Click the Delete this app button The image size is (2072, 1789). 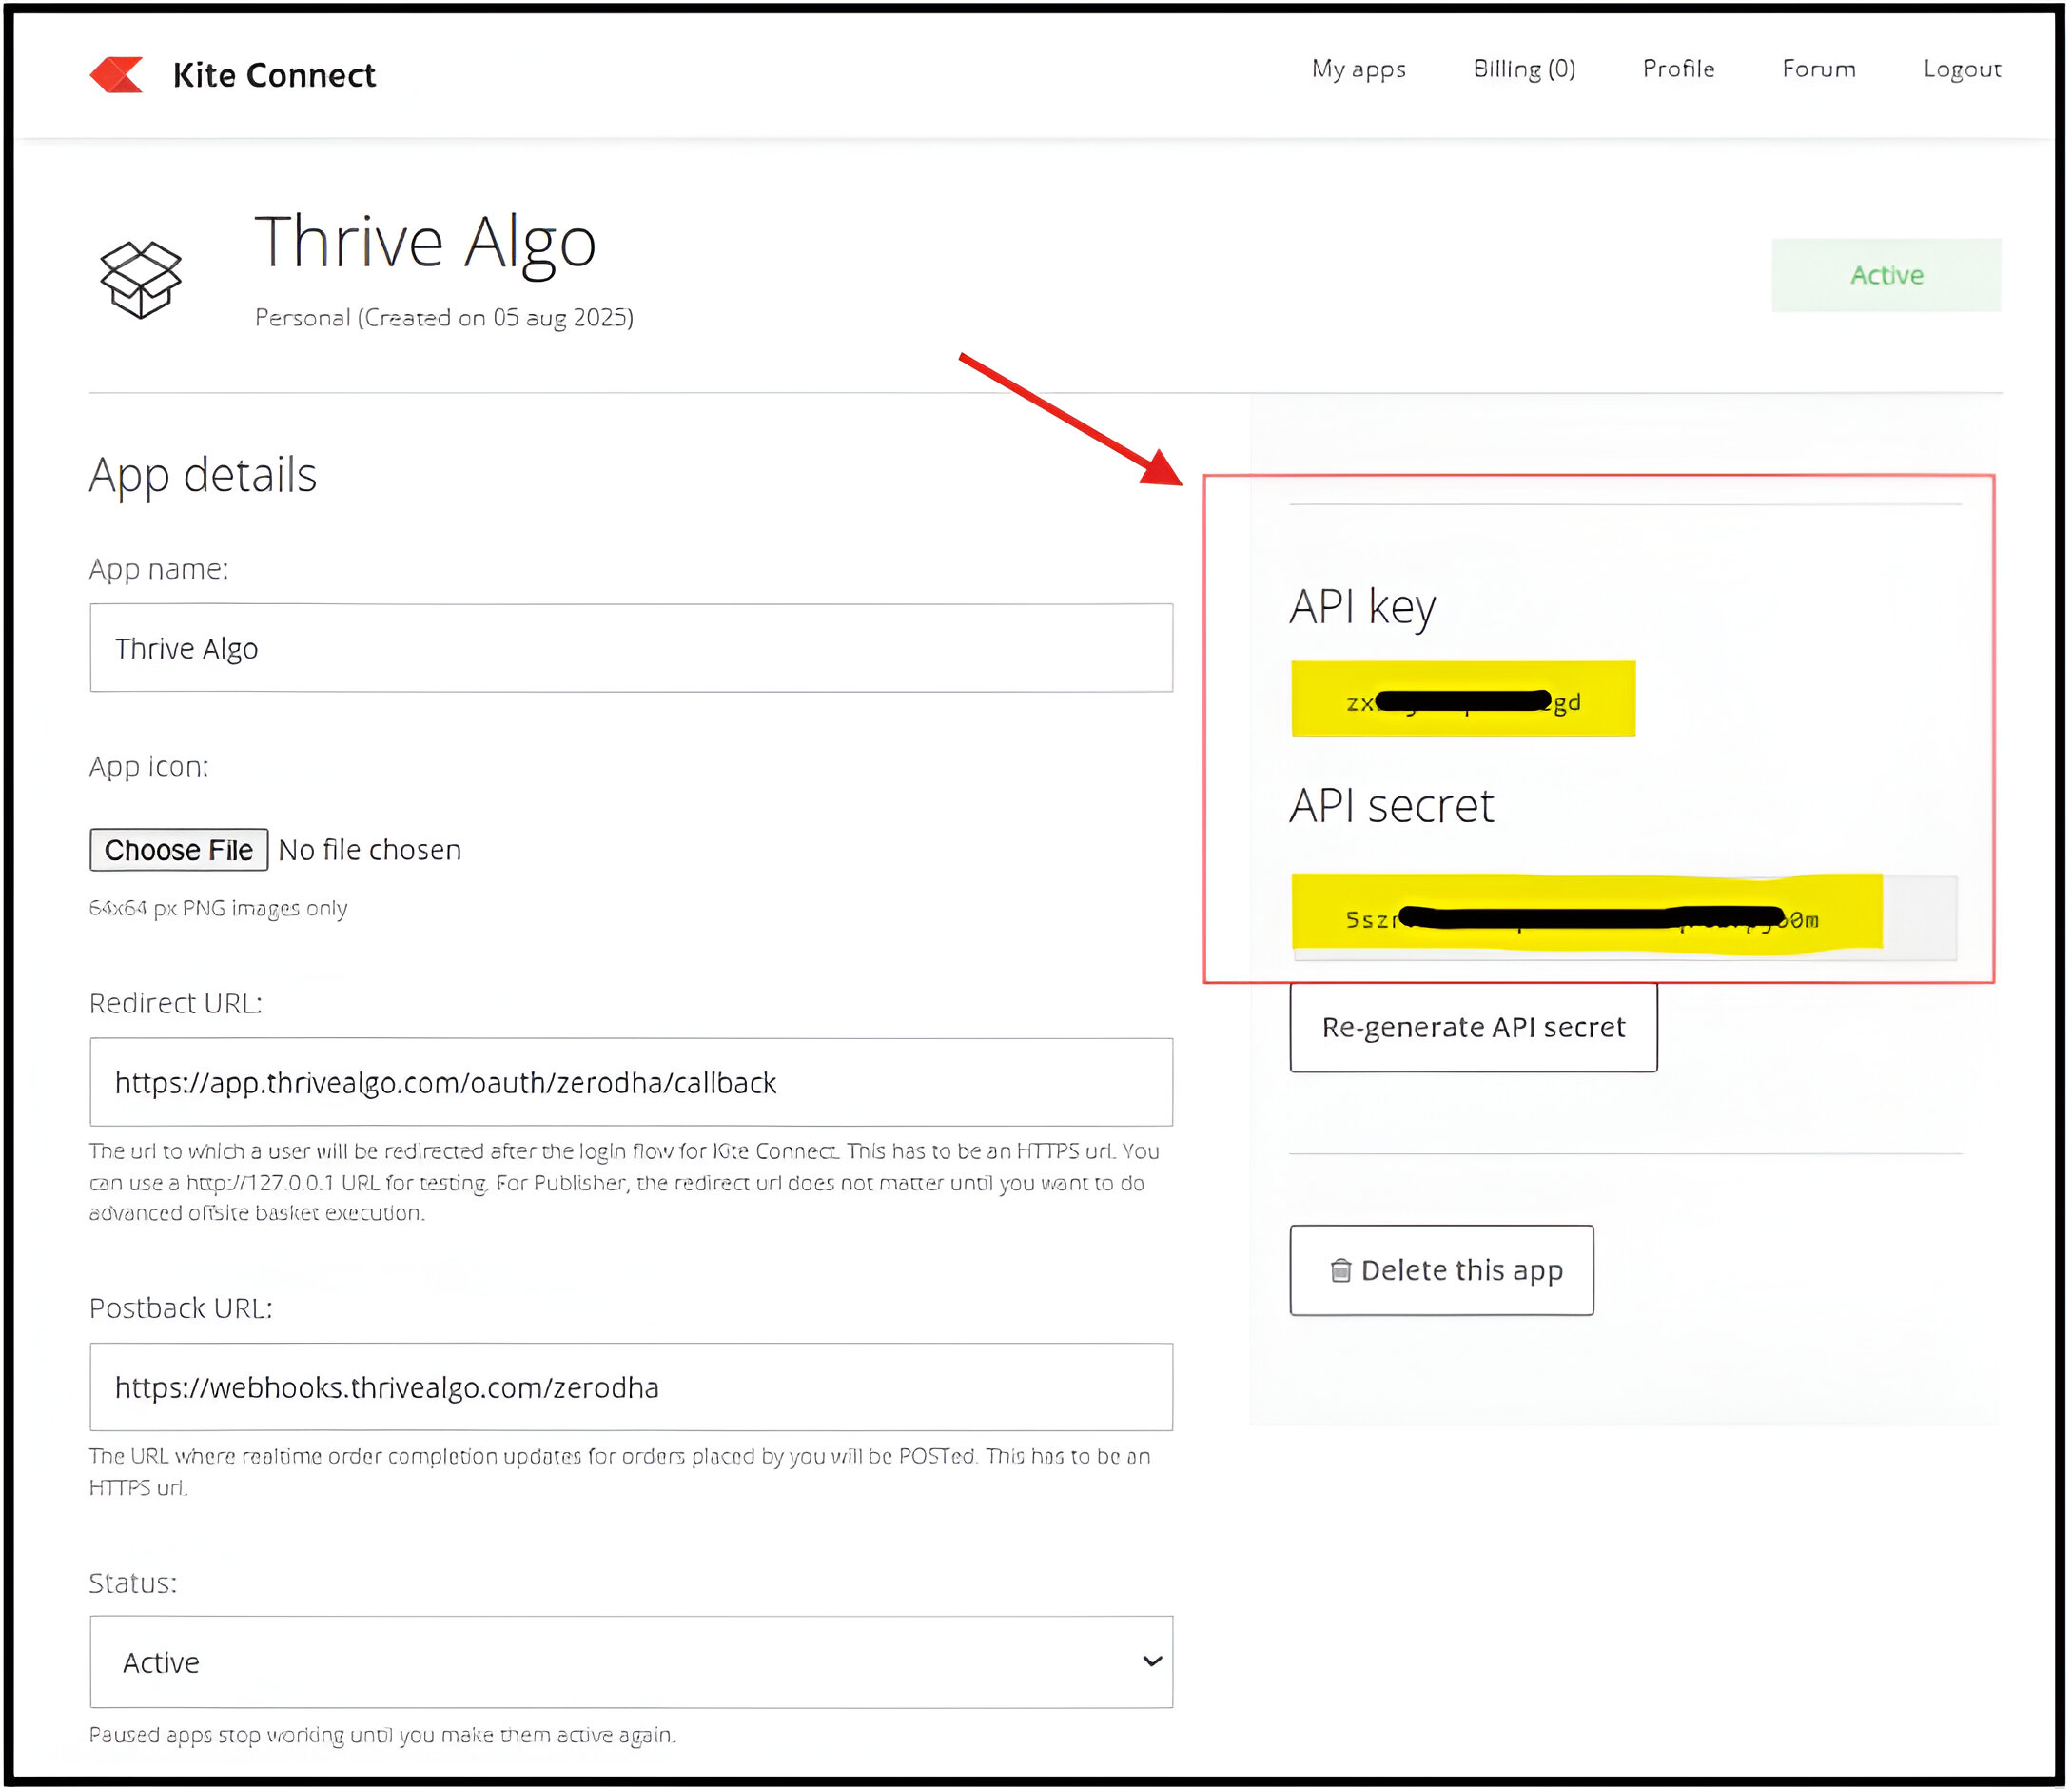[x=1441, y=1271]
